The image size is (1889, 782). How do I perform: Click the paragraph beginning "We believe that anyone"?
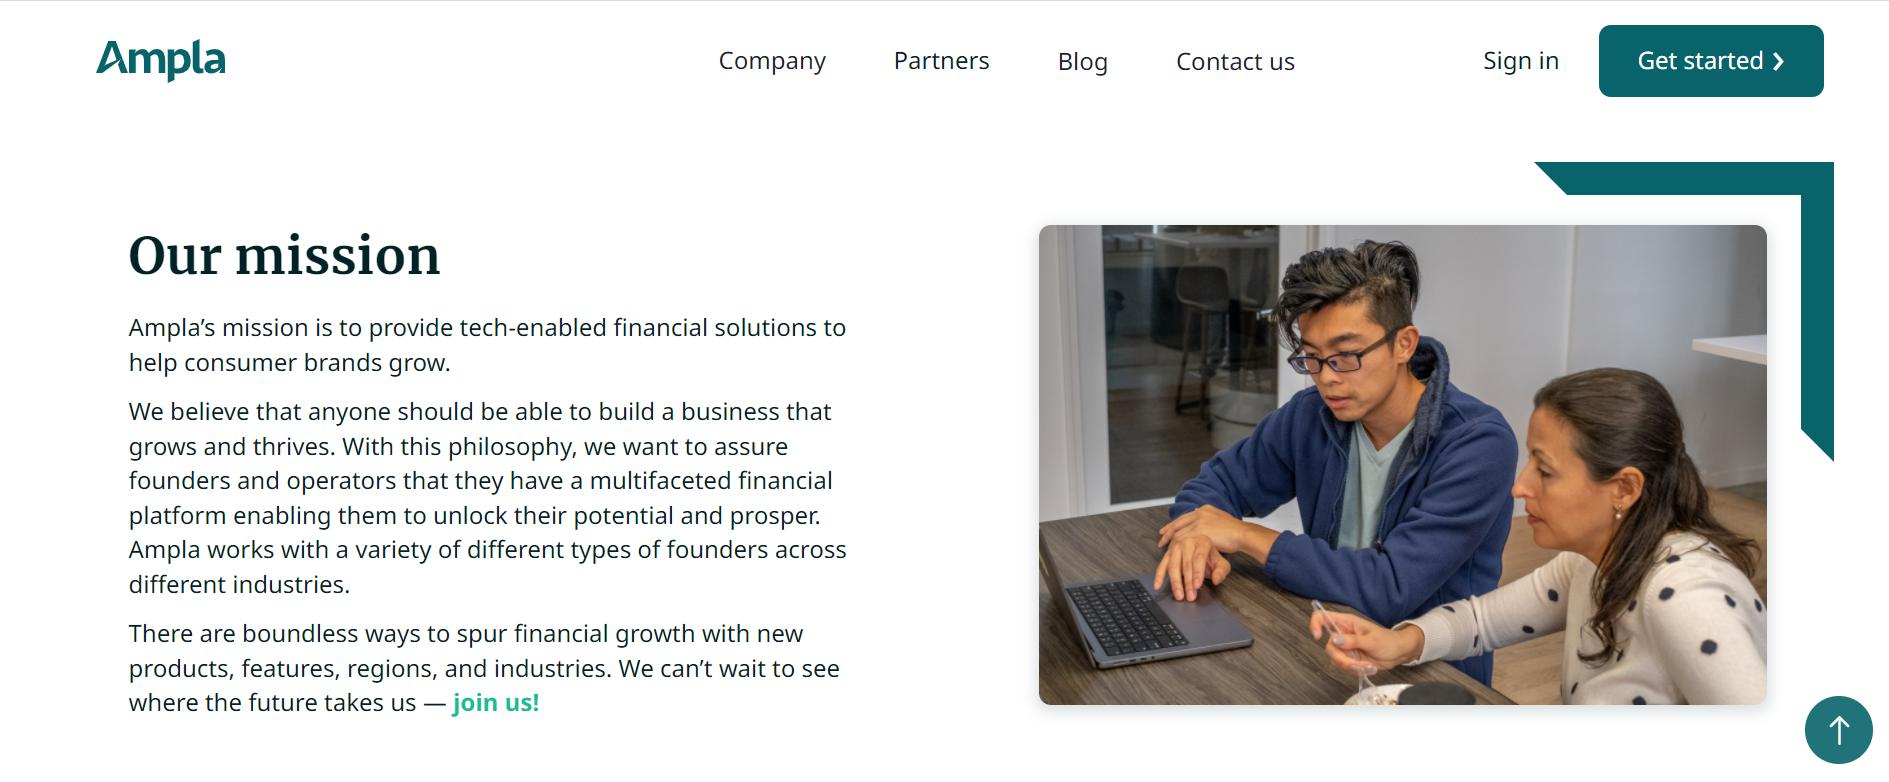487,498
